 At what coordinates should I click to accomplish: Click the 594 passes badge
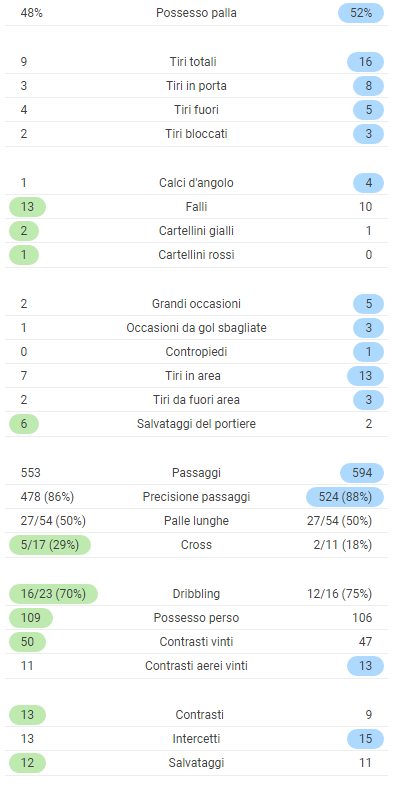(x=362, y=474)
